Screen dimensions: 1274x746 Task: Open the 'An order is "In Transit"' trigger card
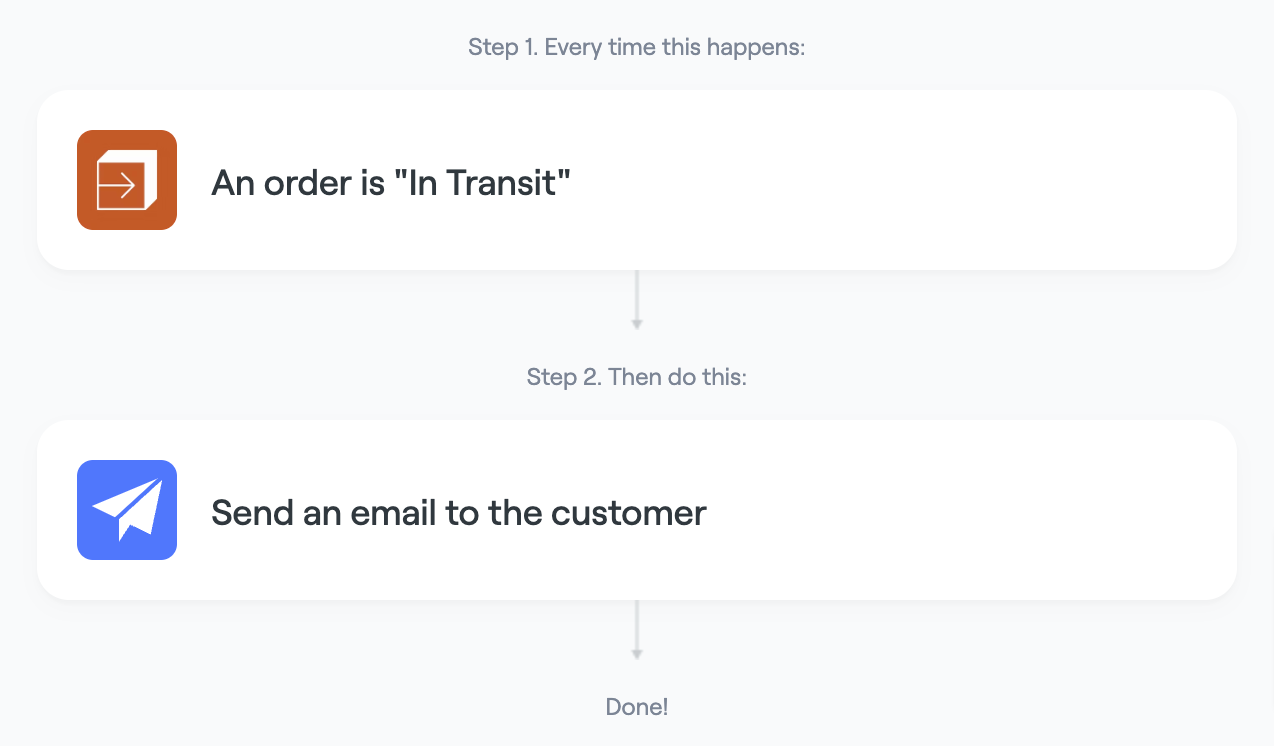pyautogui.click(x=637, y=180)
